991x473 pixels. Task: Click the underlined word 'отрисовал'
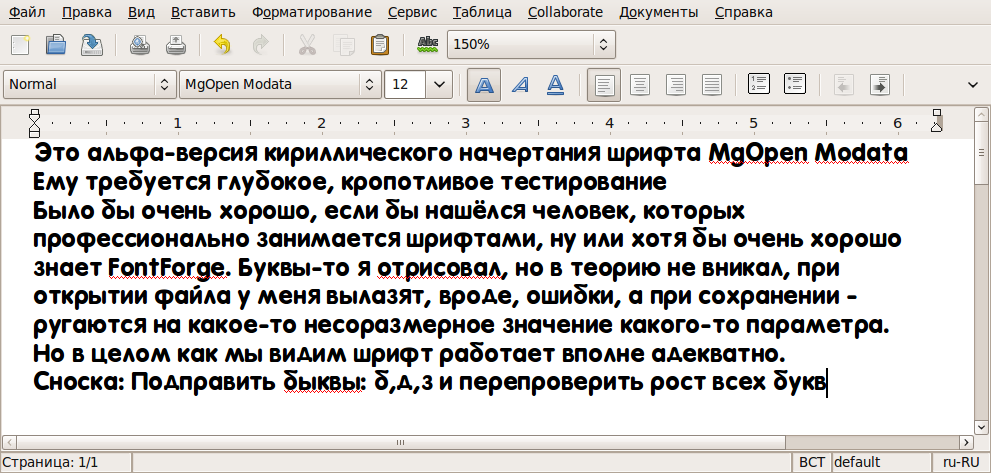coord(440,269)
